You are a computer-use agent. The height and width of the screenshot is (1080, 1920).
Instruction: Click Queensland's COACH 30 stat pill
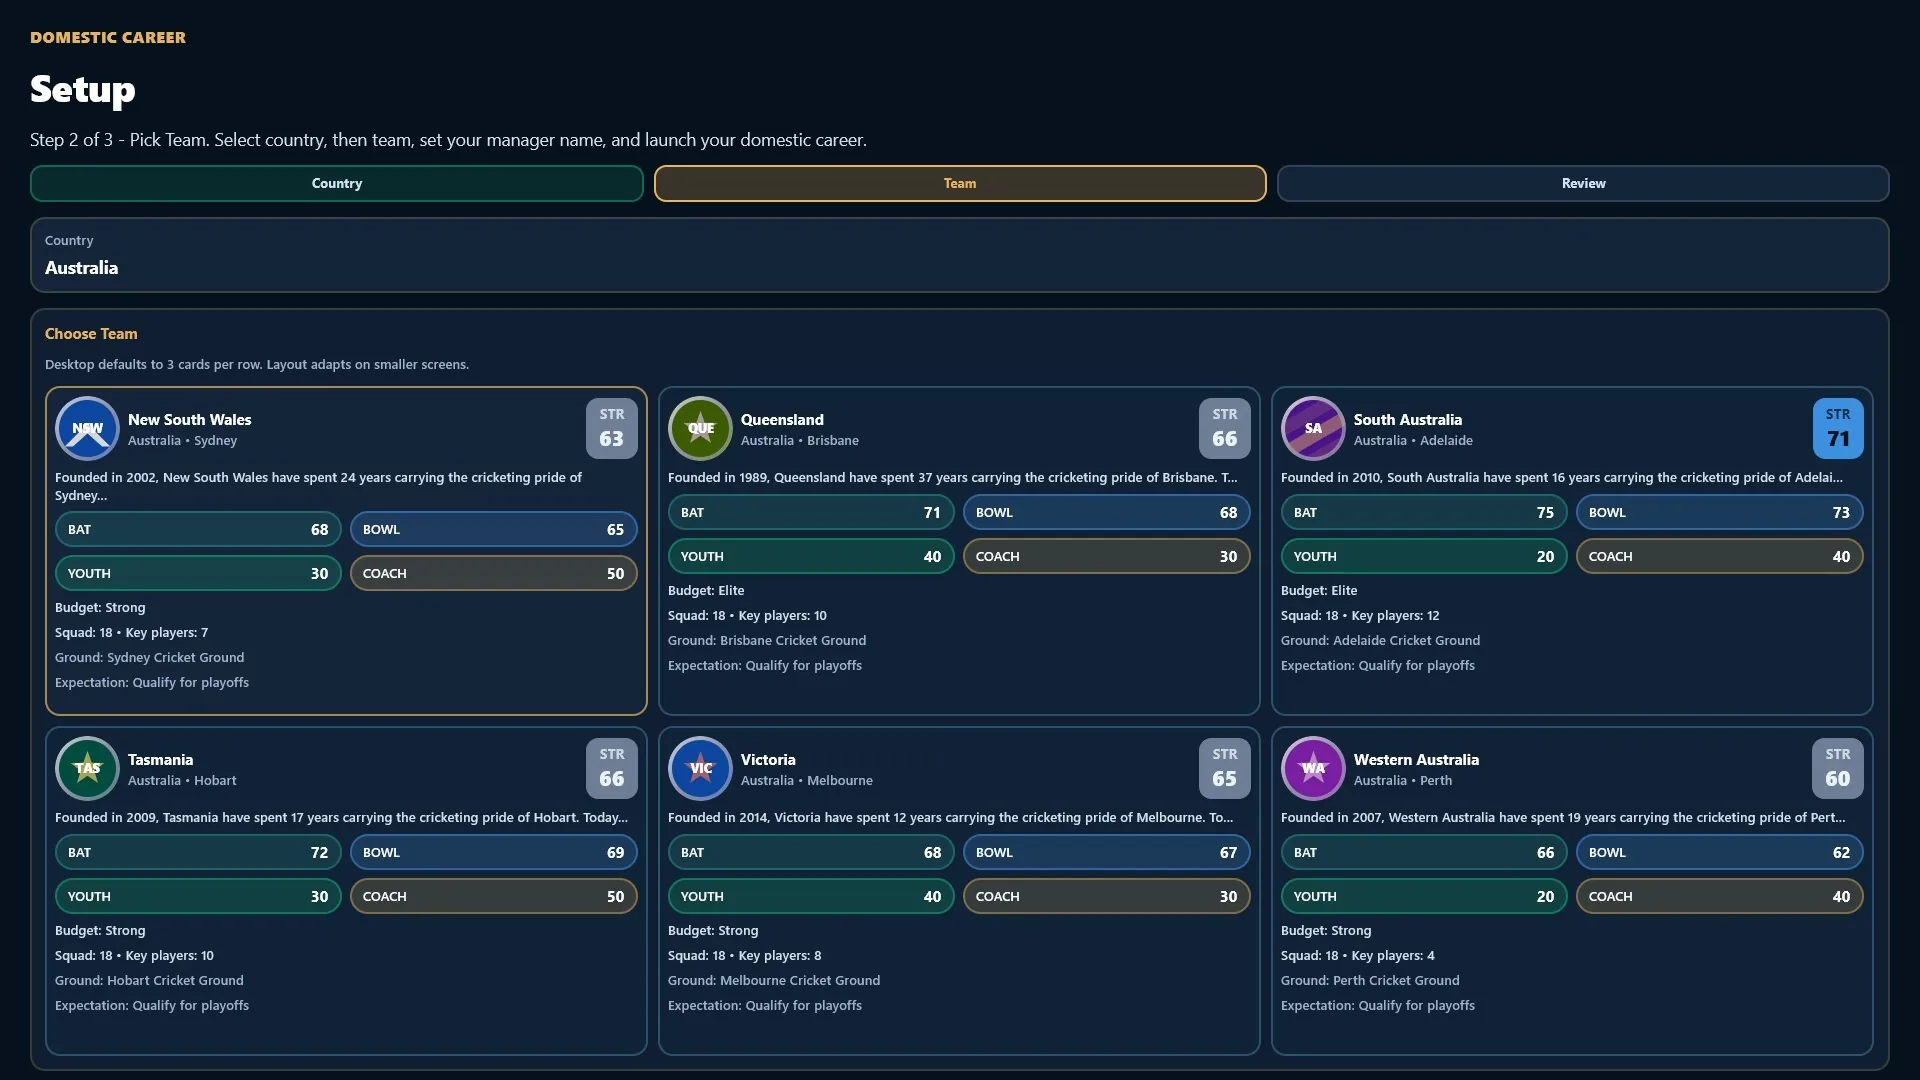pyautogui.click(x=1106, y=557)
